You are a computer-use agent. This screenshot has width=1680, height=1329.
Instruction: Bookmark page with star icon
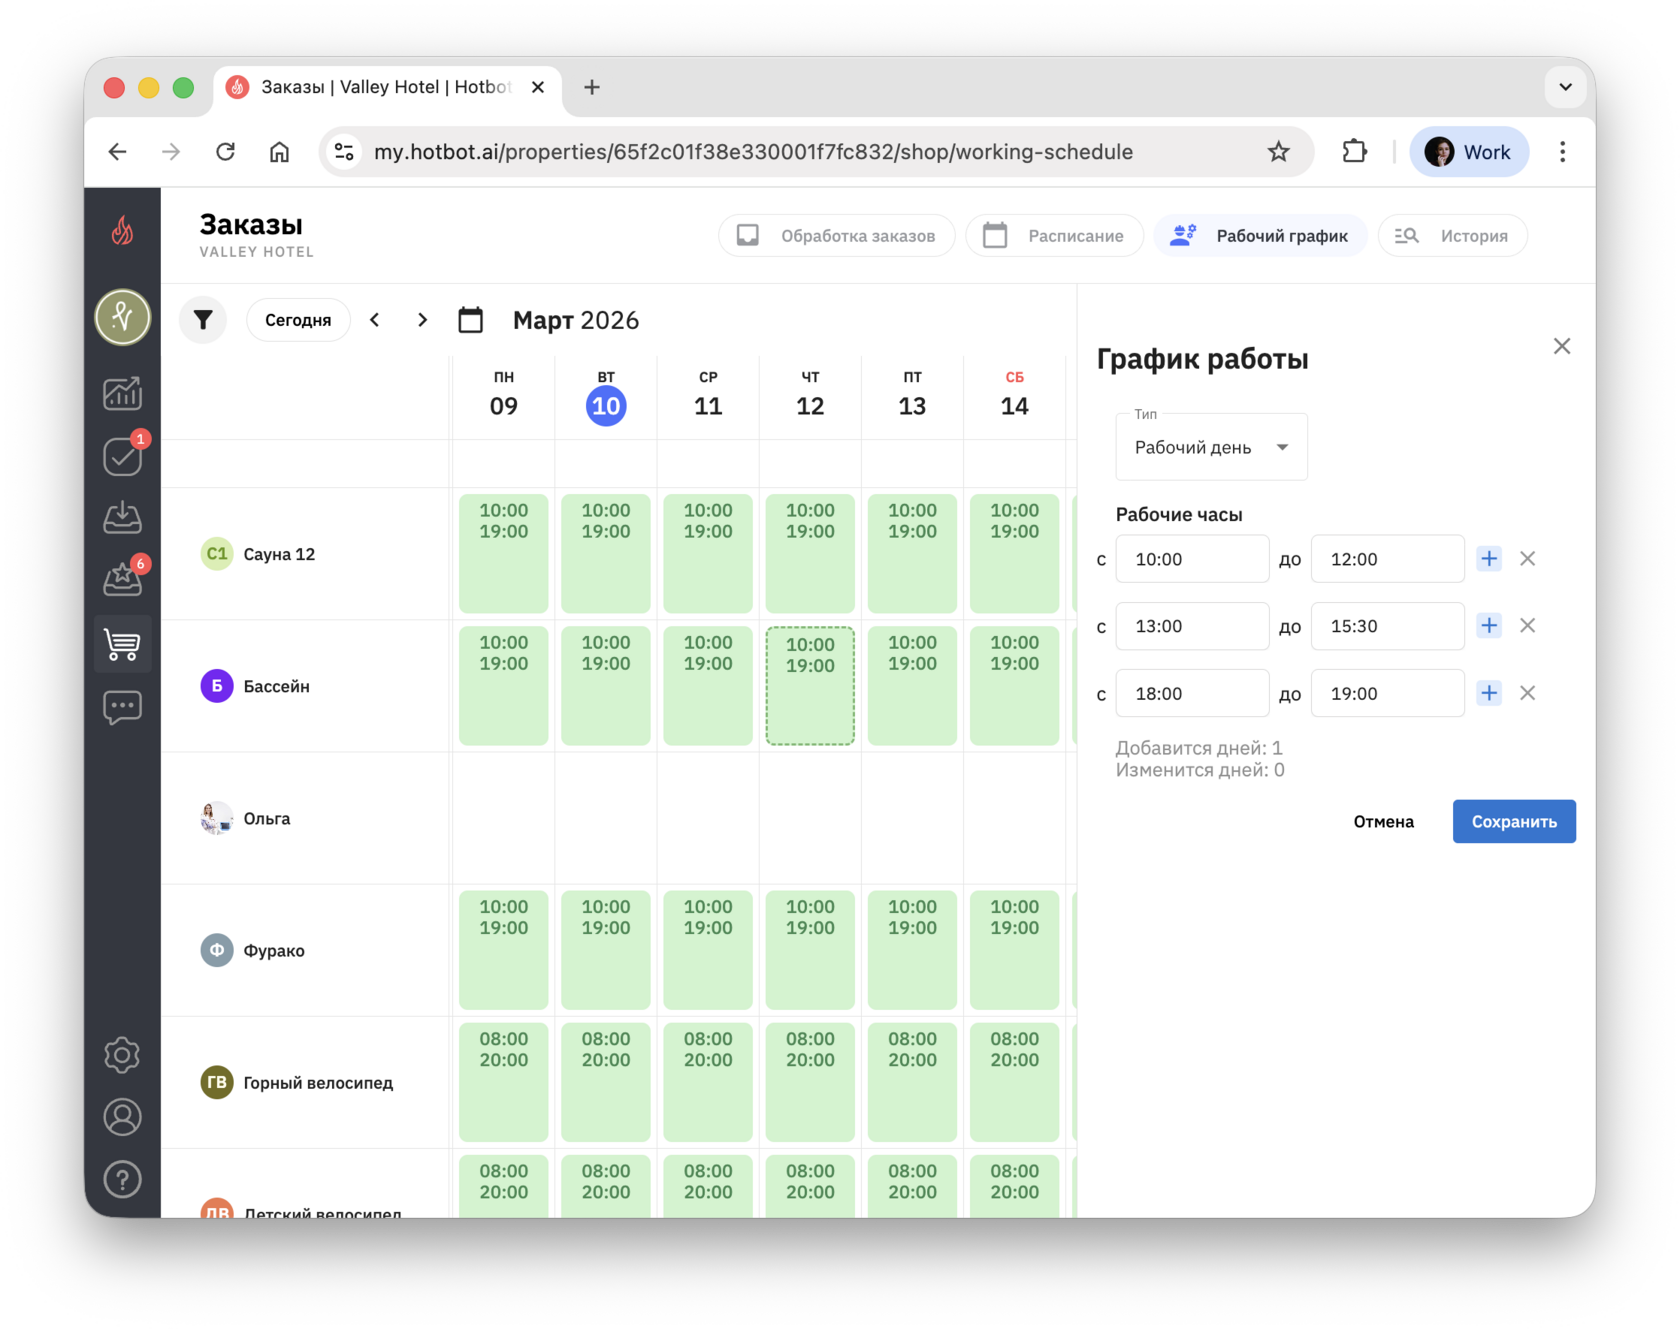1278,152
